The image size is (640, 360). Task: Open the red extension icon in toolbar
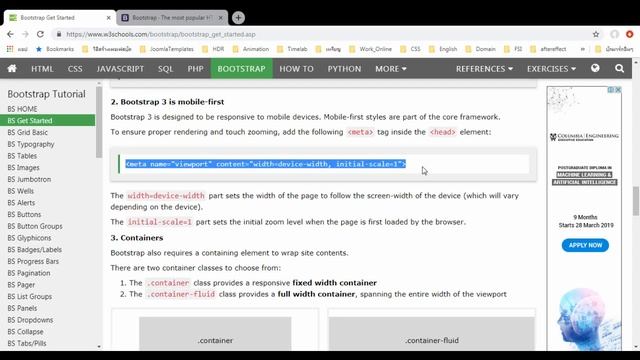point(629,34)
